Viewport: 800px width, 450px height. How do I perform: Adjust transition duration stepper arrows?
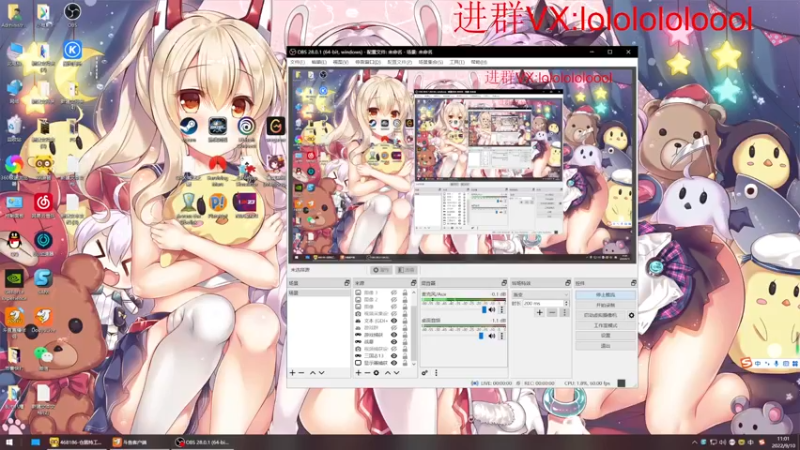coord(566,303)
